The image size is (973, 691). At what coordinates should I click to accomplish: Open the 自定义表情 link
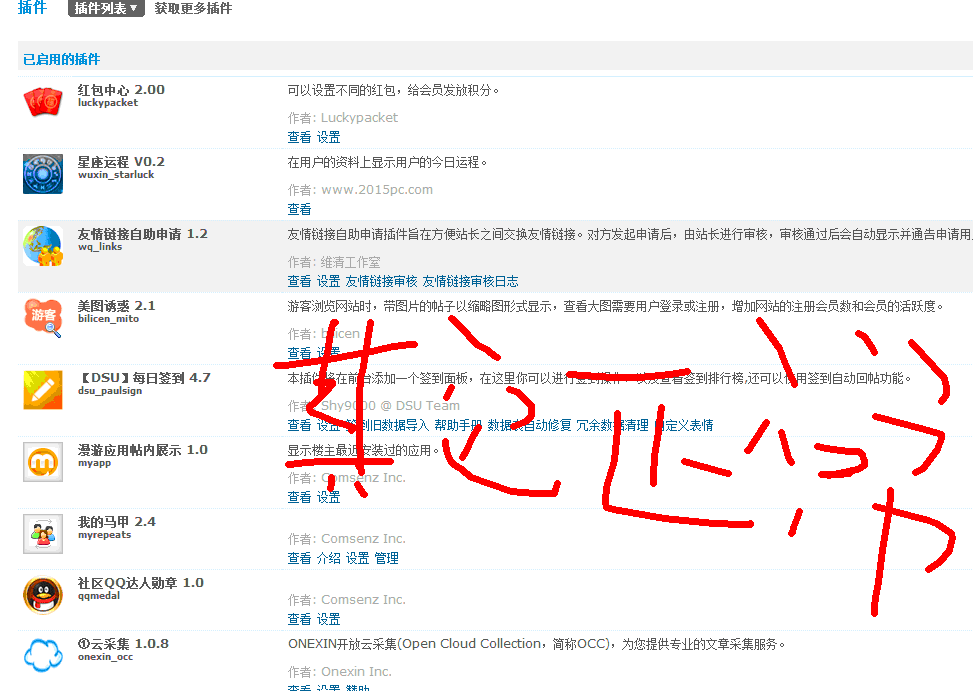pyautogui.click(x=684, y=425)
